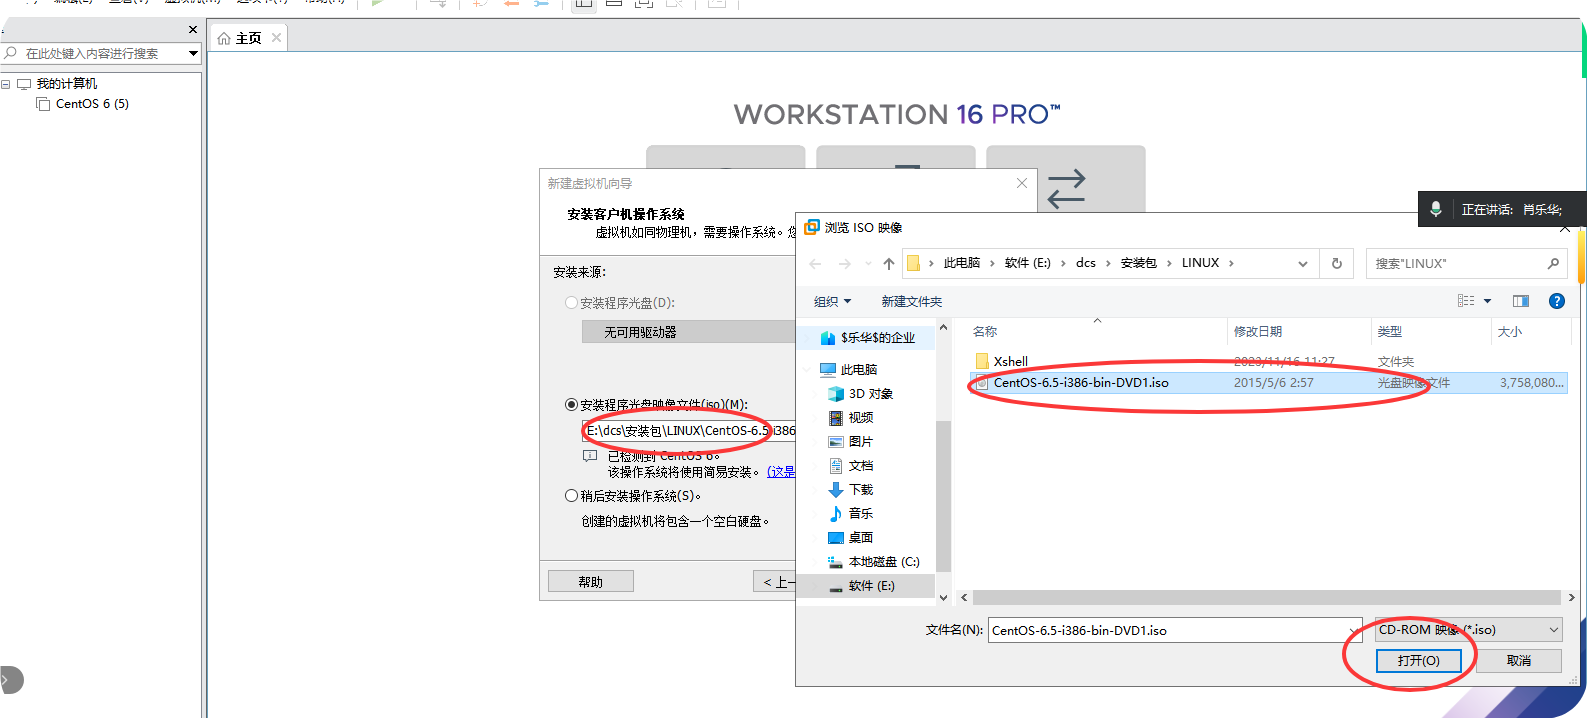This screenshot has height=718, width=1587.
Task: Open the 文件名 combo box dropdown
Action: (x=1354, y=630)
